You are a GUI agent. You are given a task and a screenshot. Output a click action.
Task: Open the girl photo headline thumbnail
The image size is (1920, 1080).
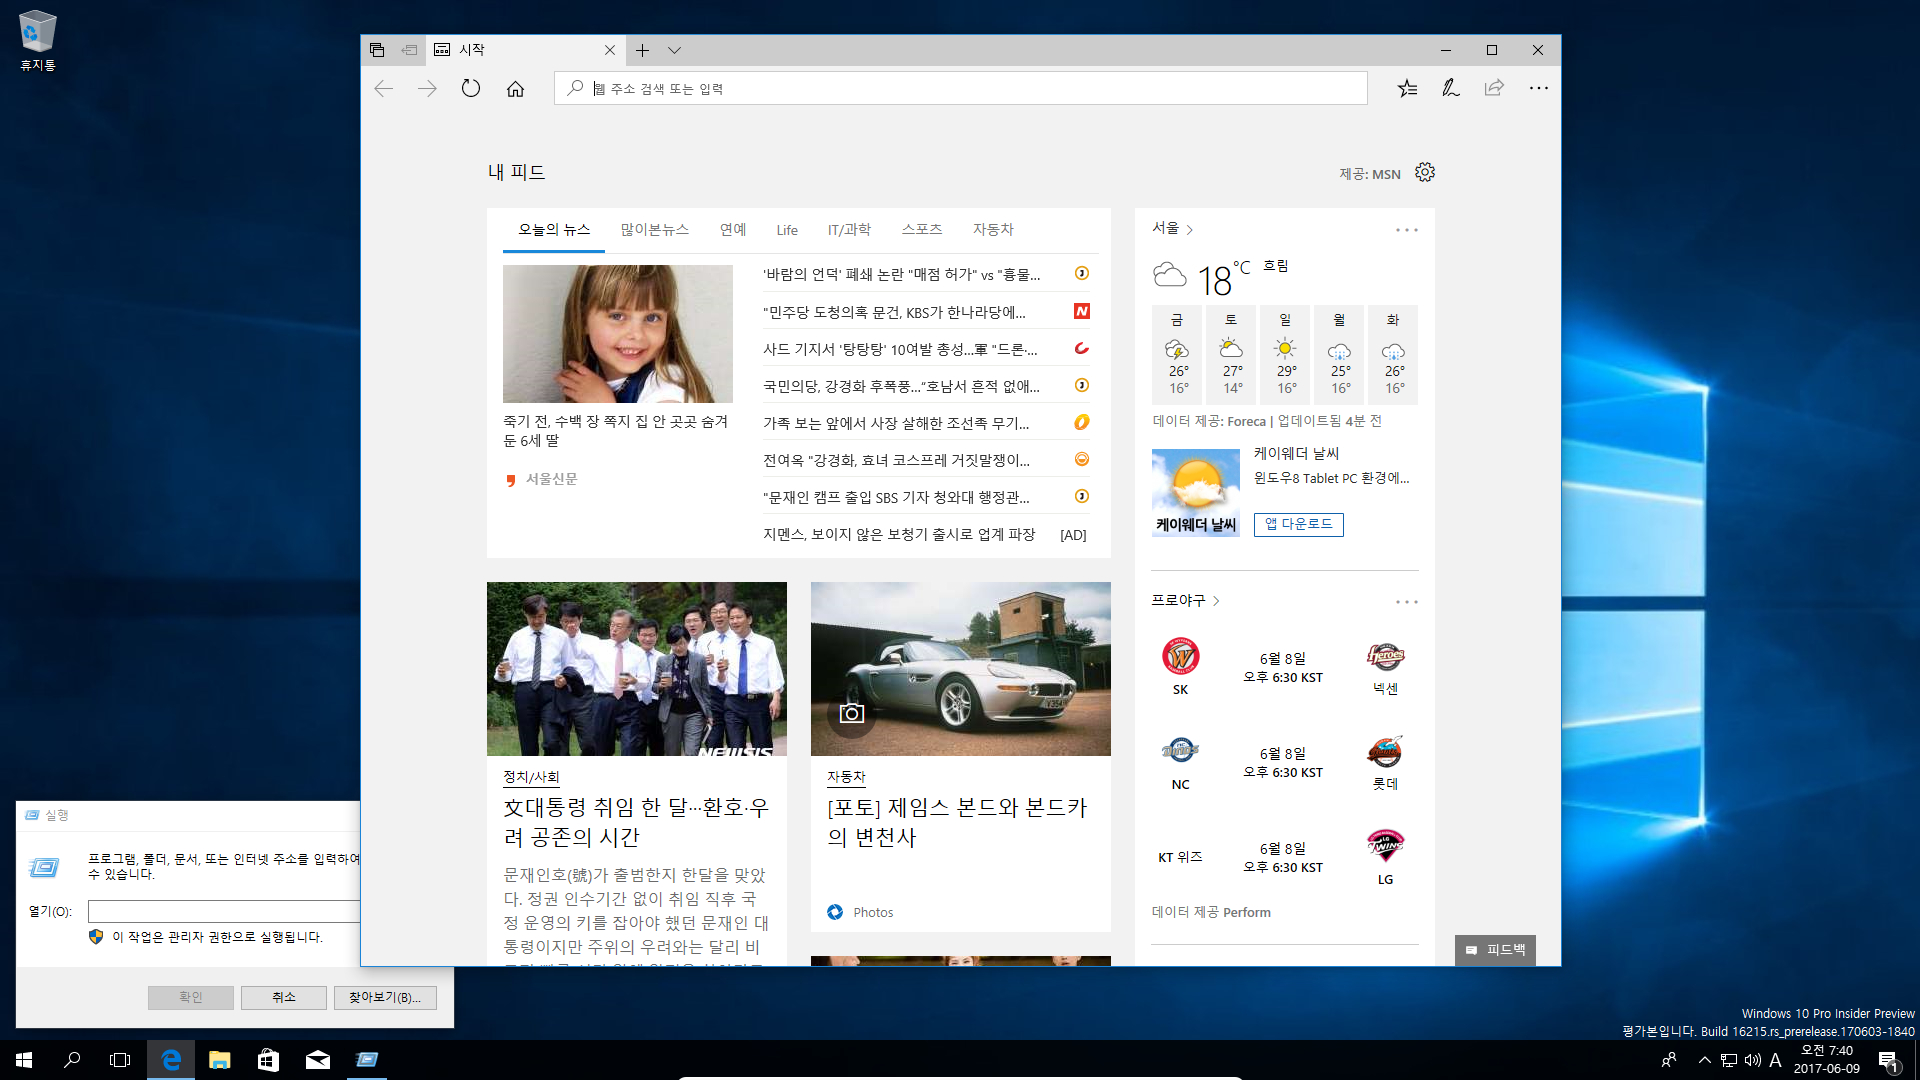point(618,334)
